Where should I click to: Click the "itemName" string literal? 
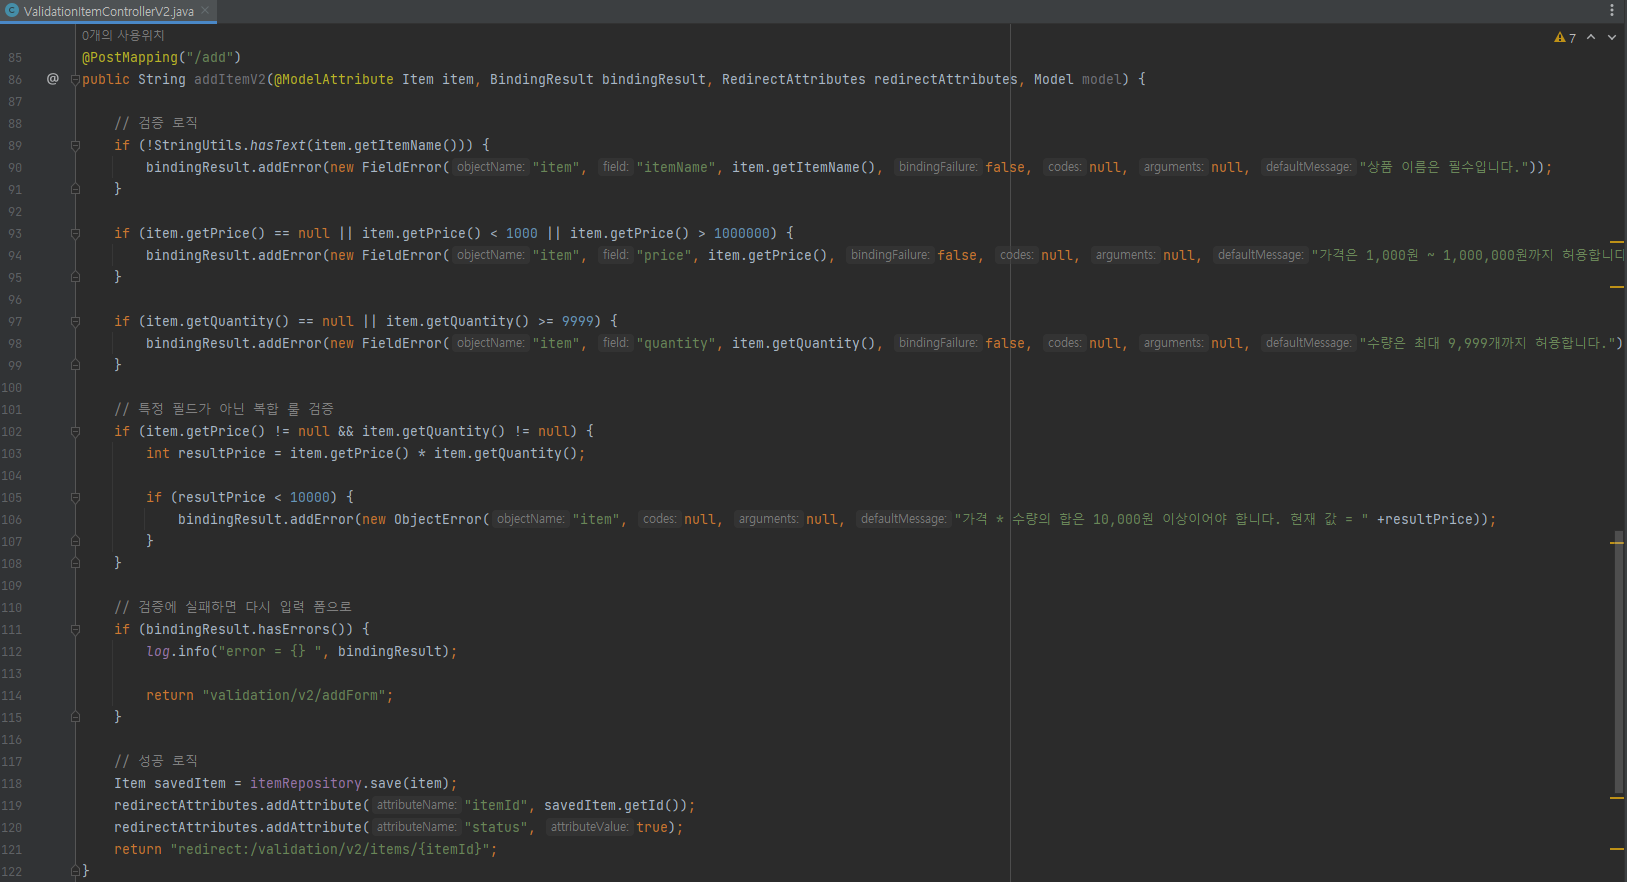click(676, 167)
